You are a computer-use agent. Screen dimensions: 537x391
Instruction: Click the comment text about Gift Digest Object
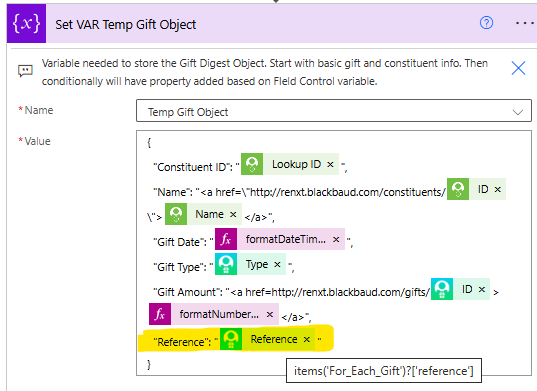pyautogui.click(x=264, y=72)
